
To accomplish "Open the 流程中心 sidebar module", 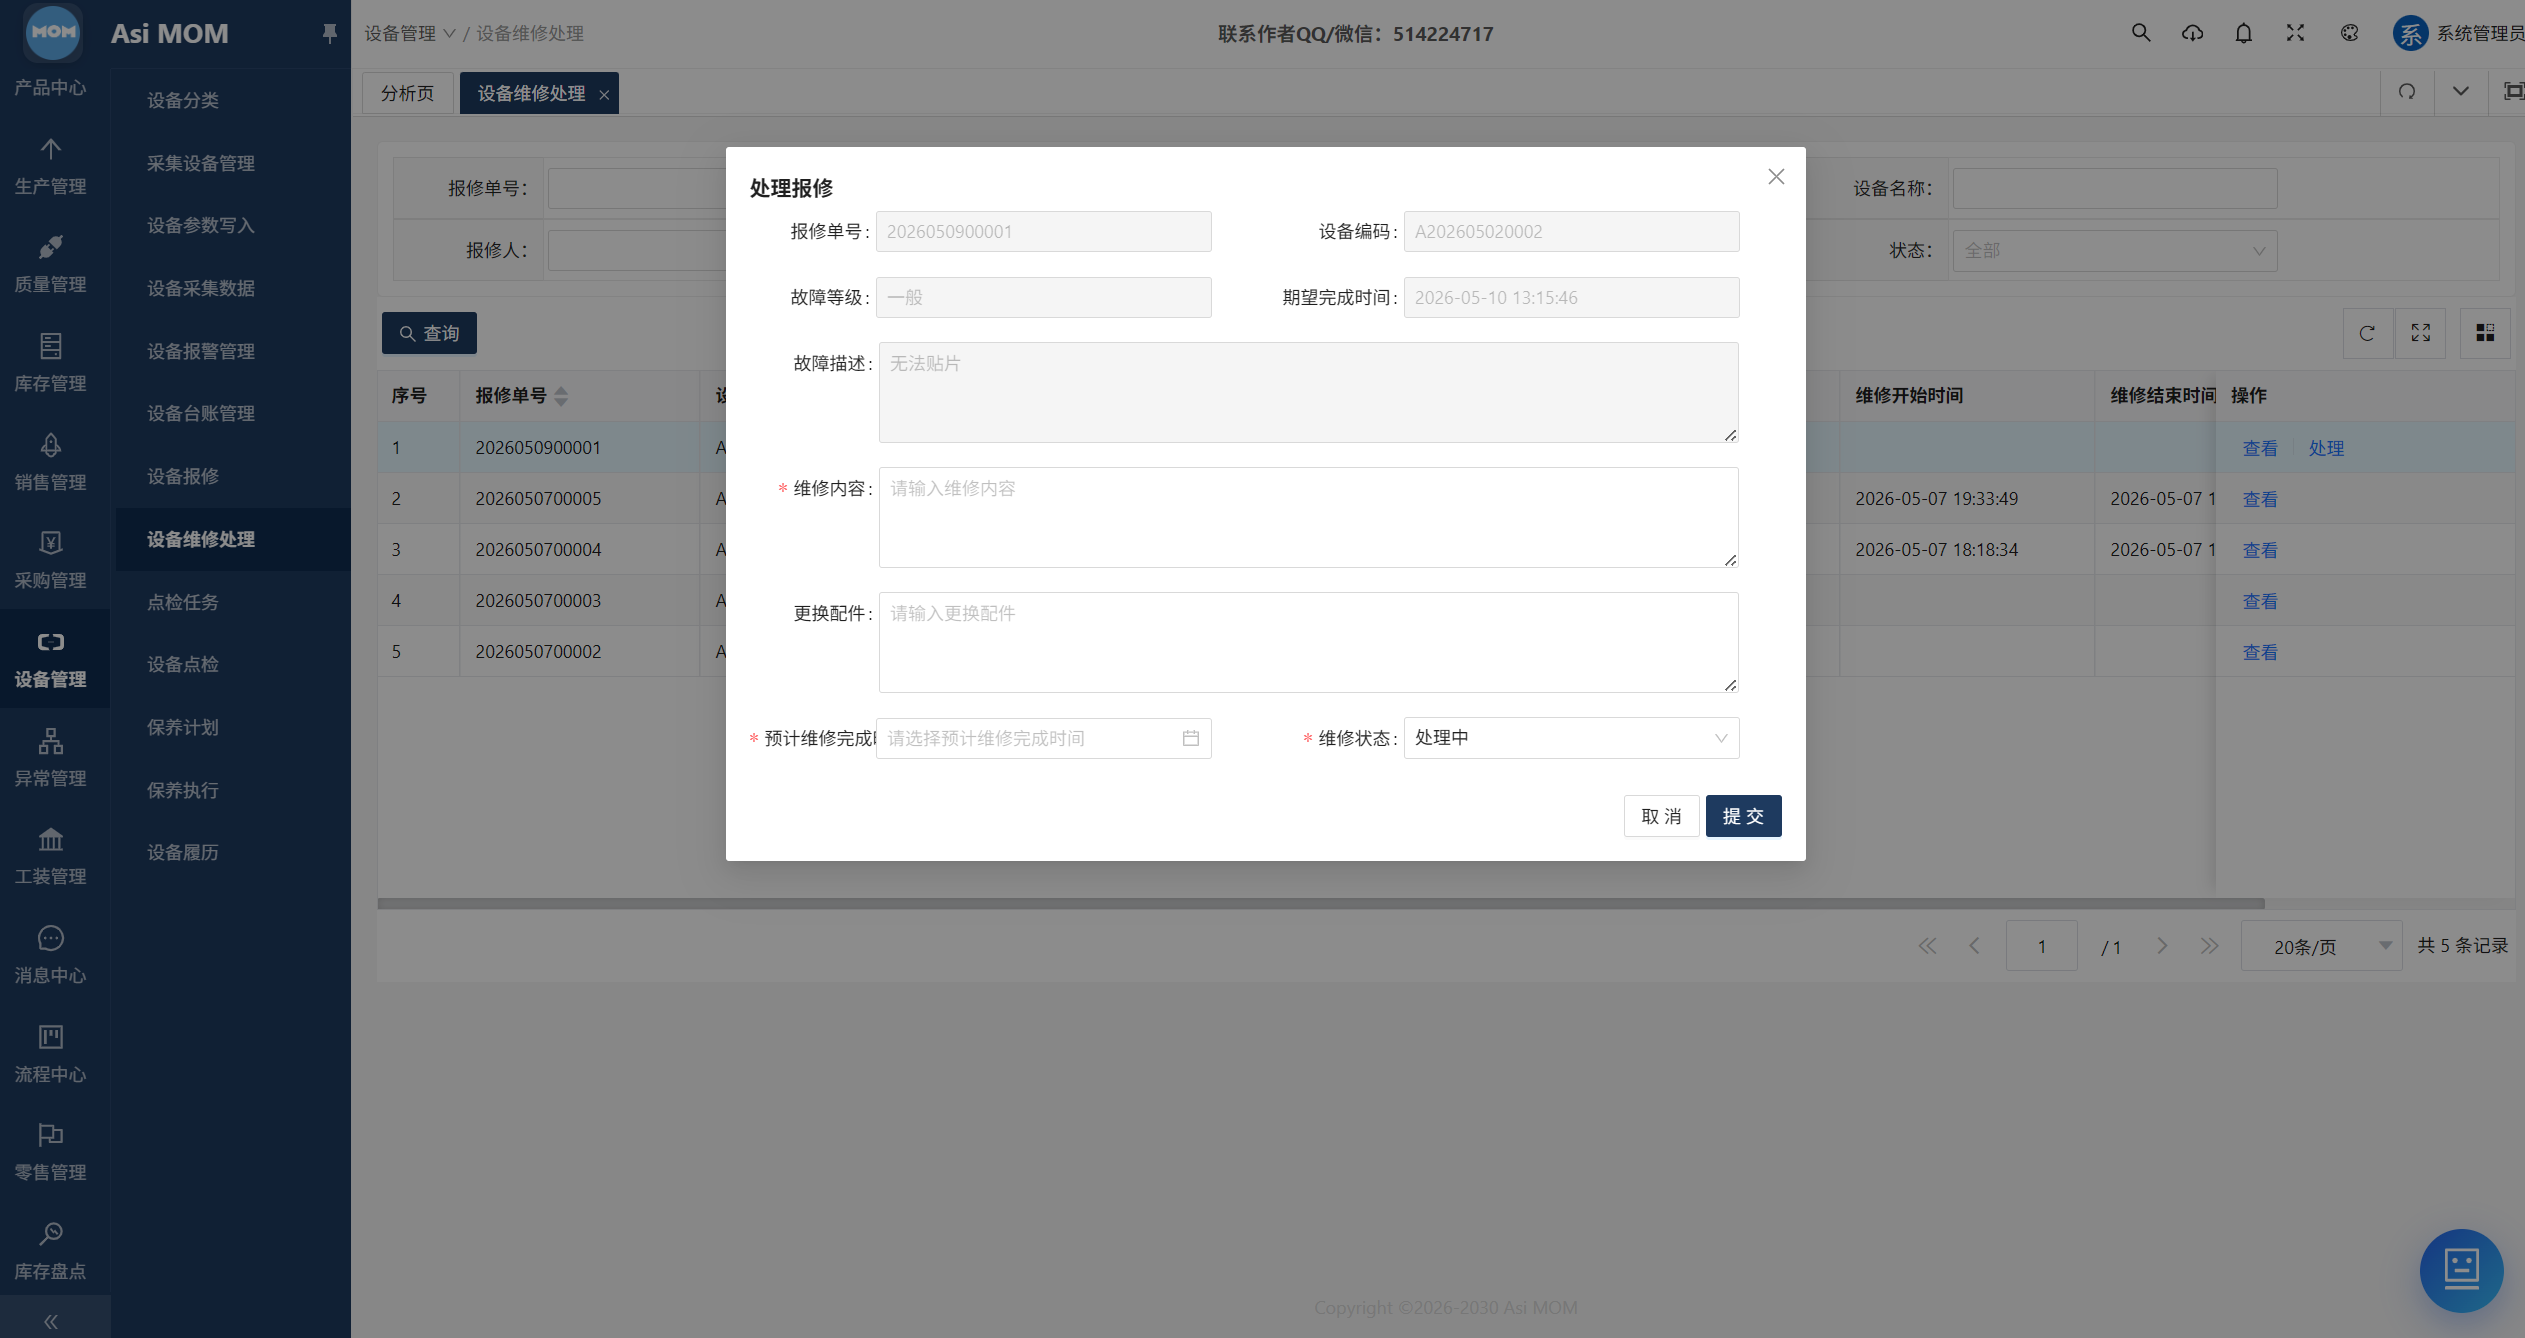I will 51,1053.
